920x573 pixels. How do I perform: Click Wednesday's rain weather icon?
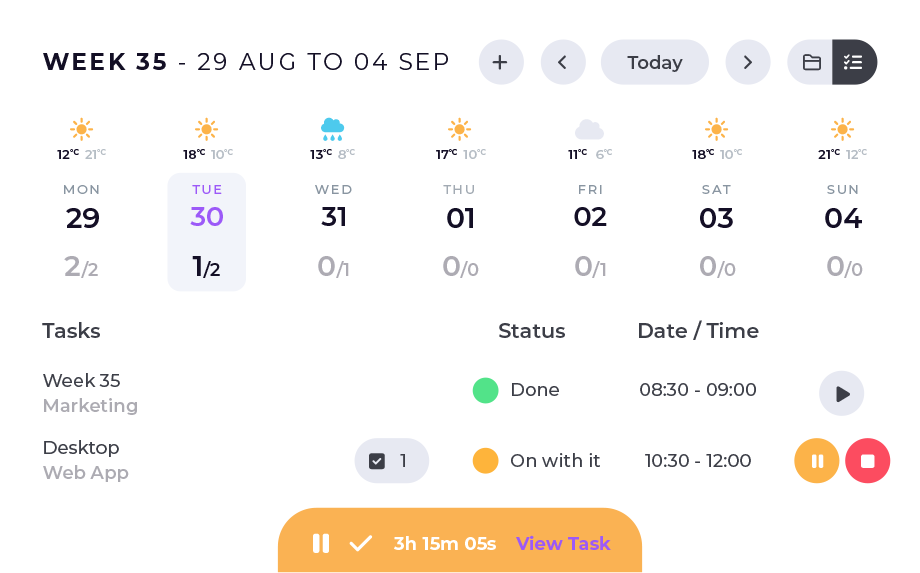click(332, 128)
